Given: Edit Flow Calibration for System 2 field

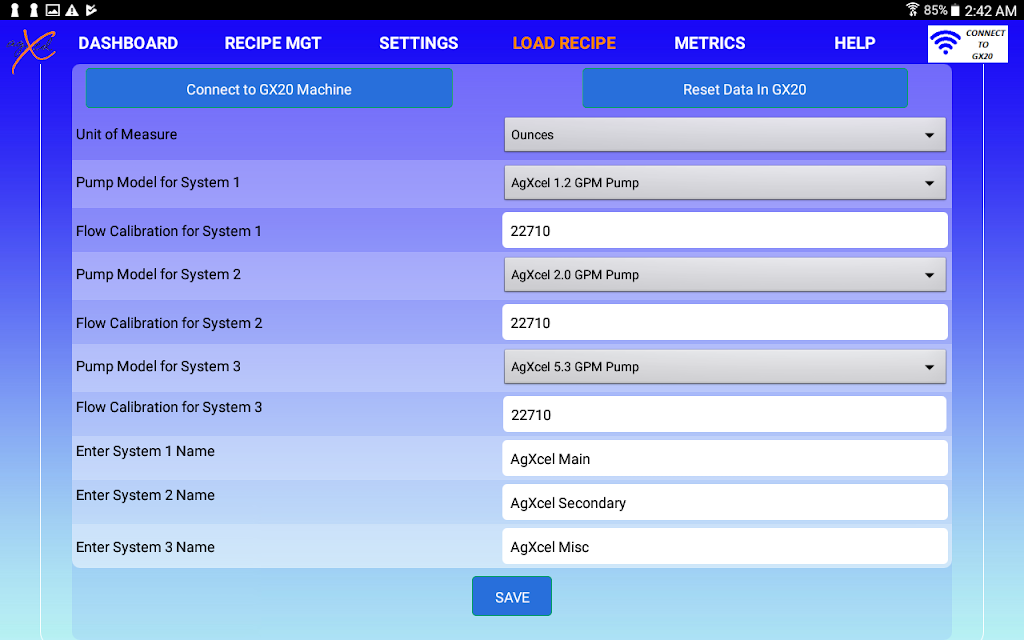Looking at the screenshot, I should [725, 323].
